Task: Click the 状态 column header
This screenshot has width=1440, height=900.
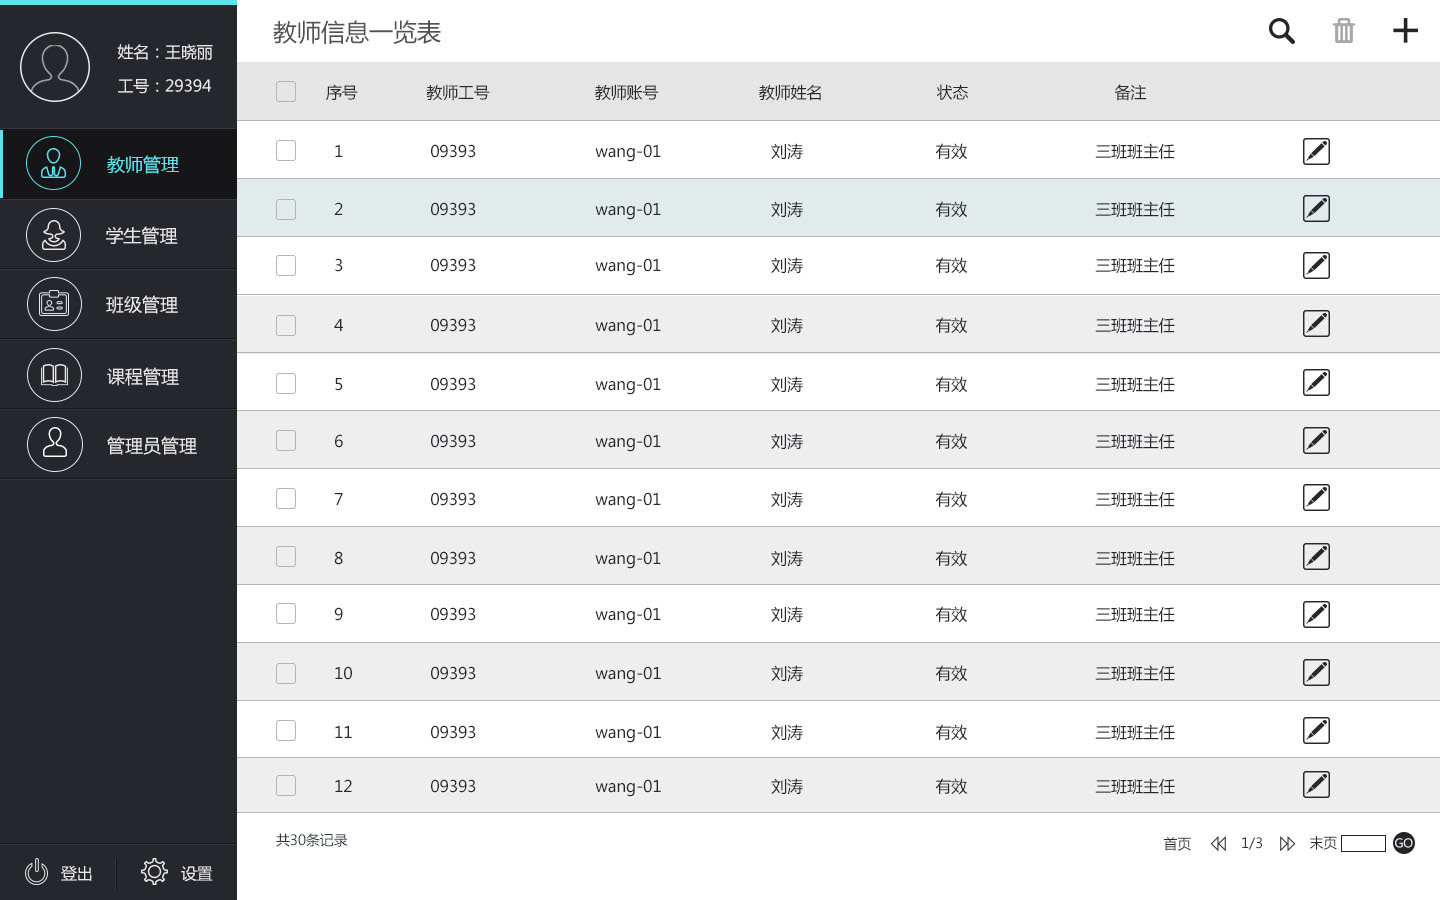Action: click(952, 92)
